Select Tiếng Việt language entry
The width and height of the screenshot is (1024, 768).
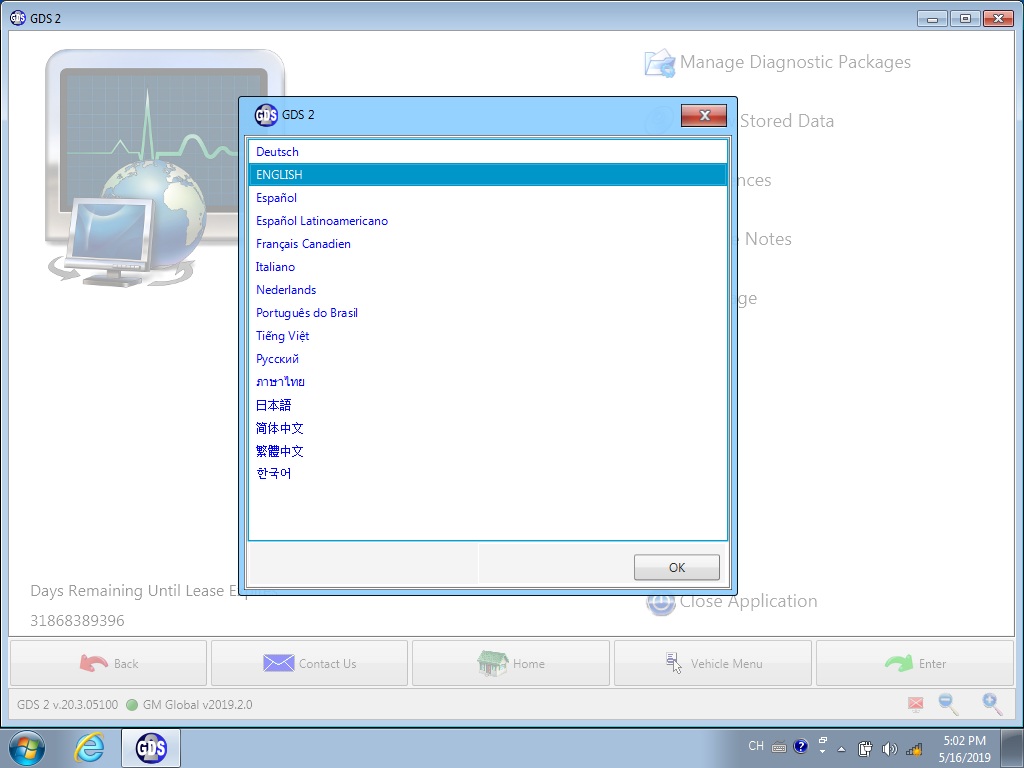point(488,336)
